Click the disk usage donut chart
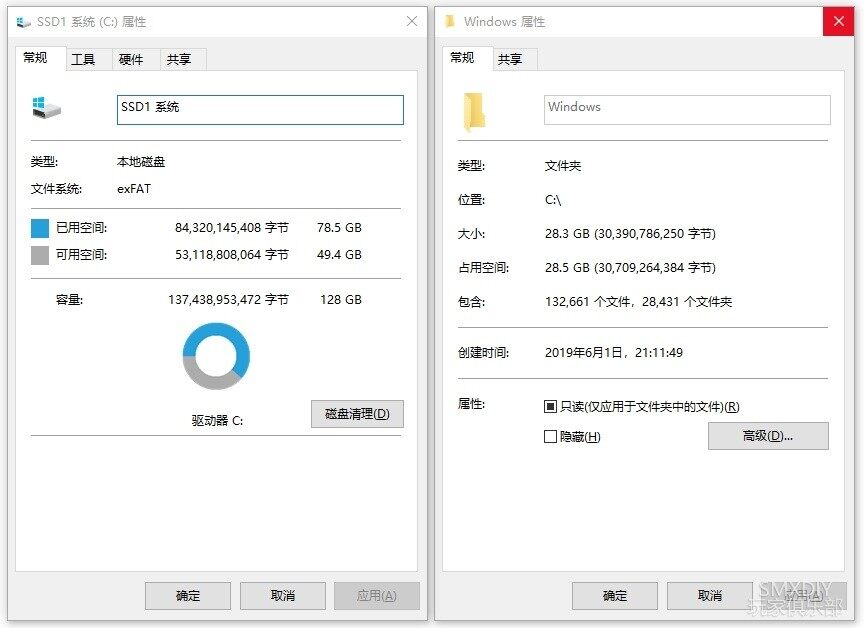 (x=216, y=356)
